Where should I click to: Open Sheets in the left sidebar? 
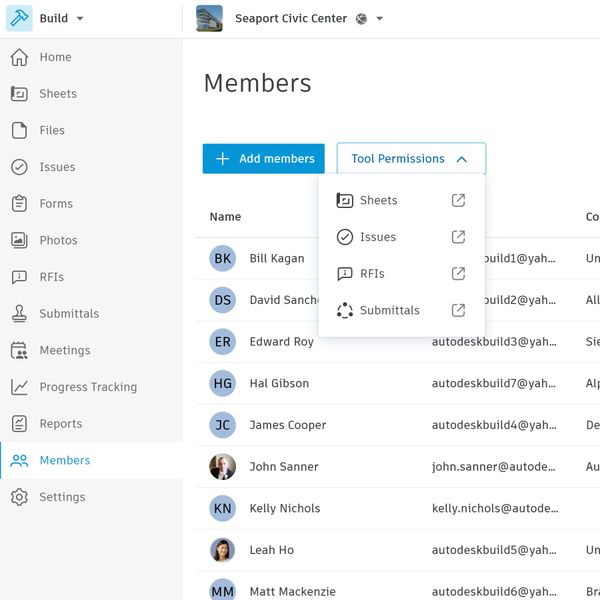click(57, 94)
